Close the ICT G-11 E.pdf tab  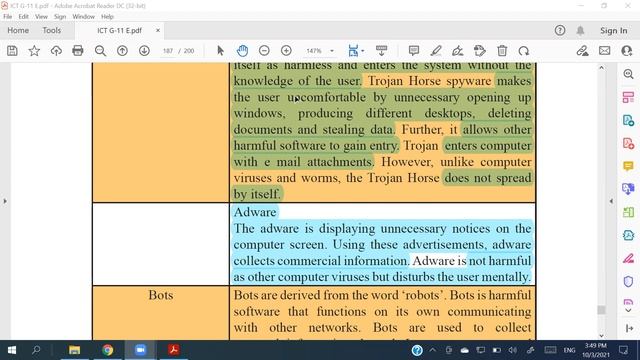point(158,30)
